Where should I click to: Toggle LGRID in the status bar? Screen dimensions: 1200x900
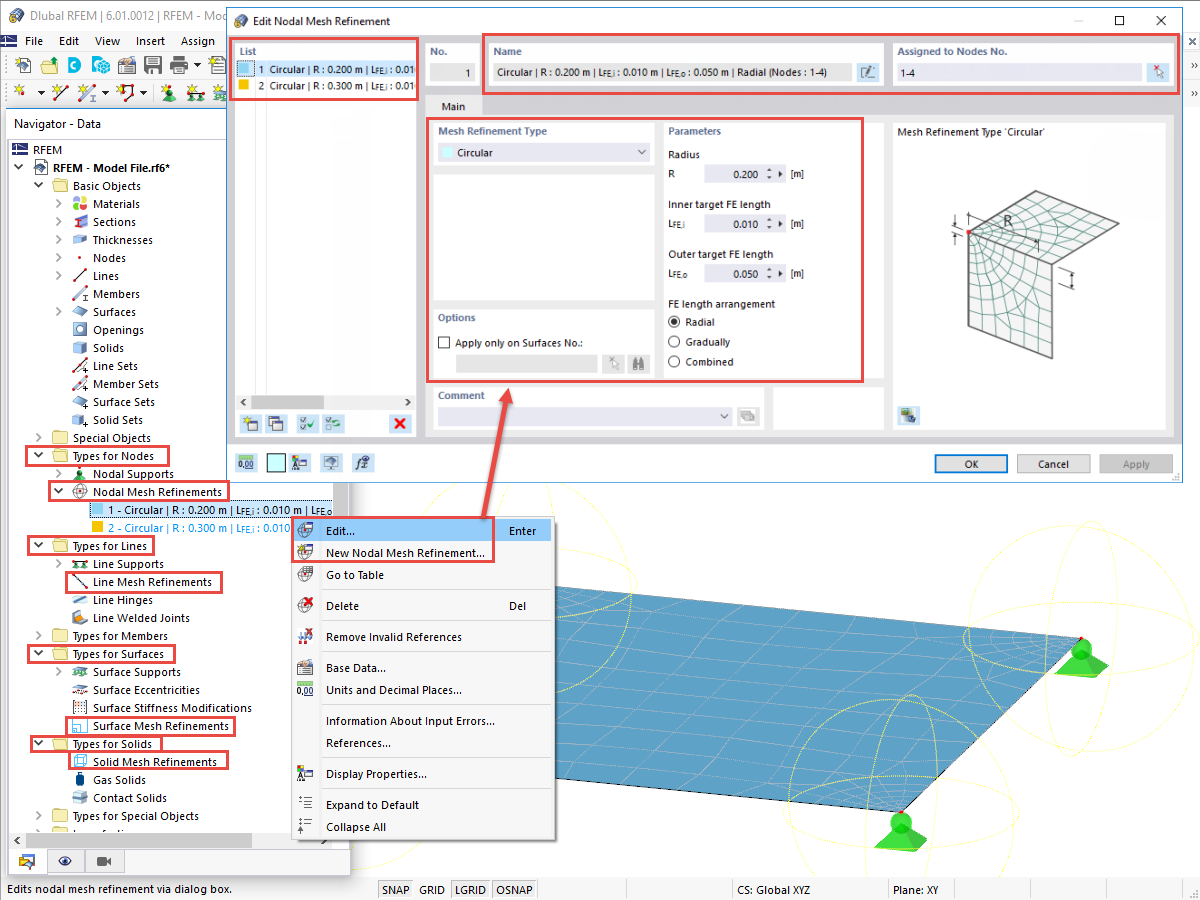point(470,889)
